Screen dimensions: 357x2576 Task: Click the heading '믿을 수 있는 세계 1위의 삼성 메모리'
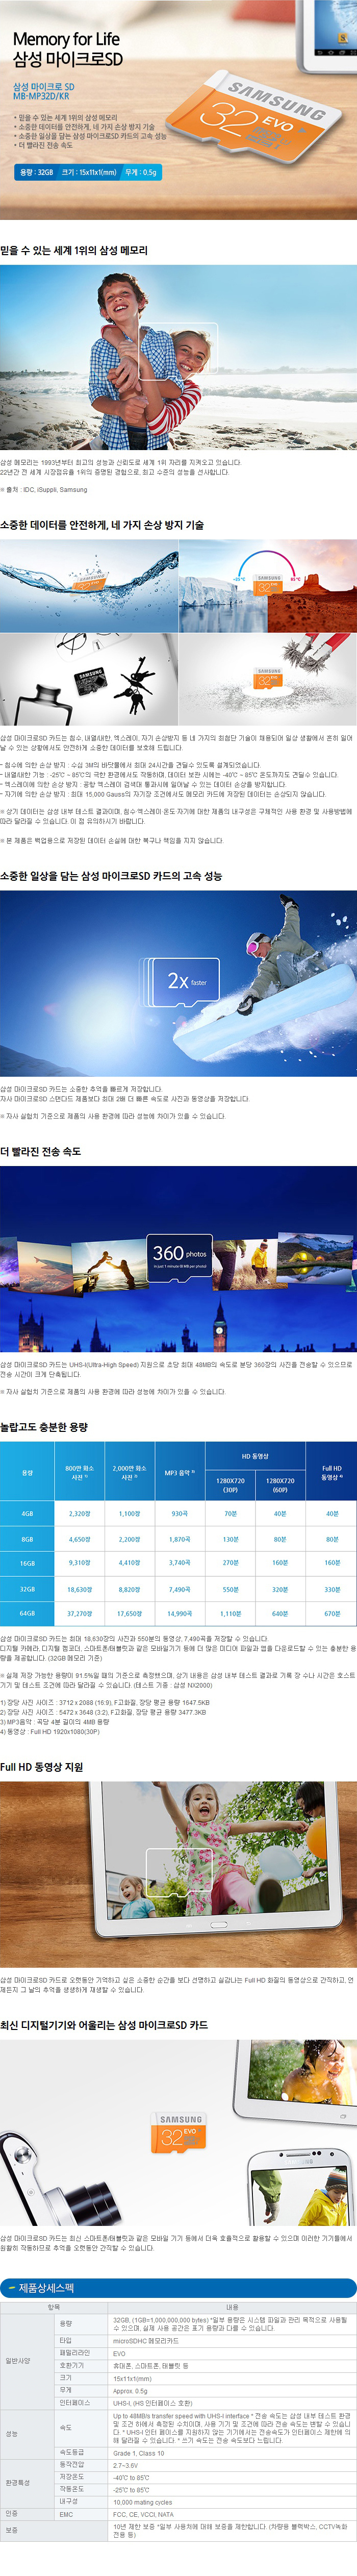coord(74,250)
